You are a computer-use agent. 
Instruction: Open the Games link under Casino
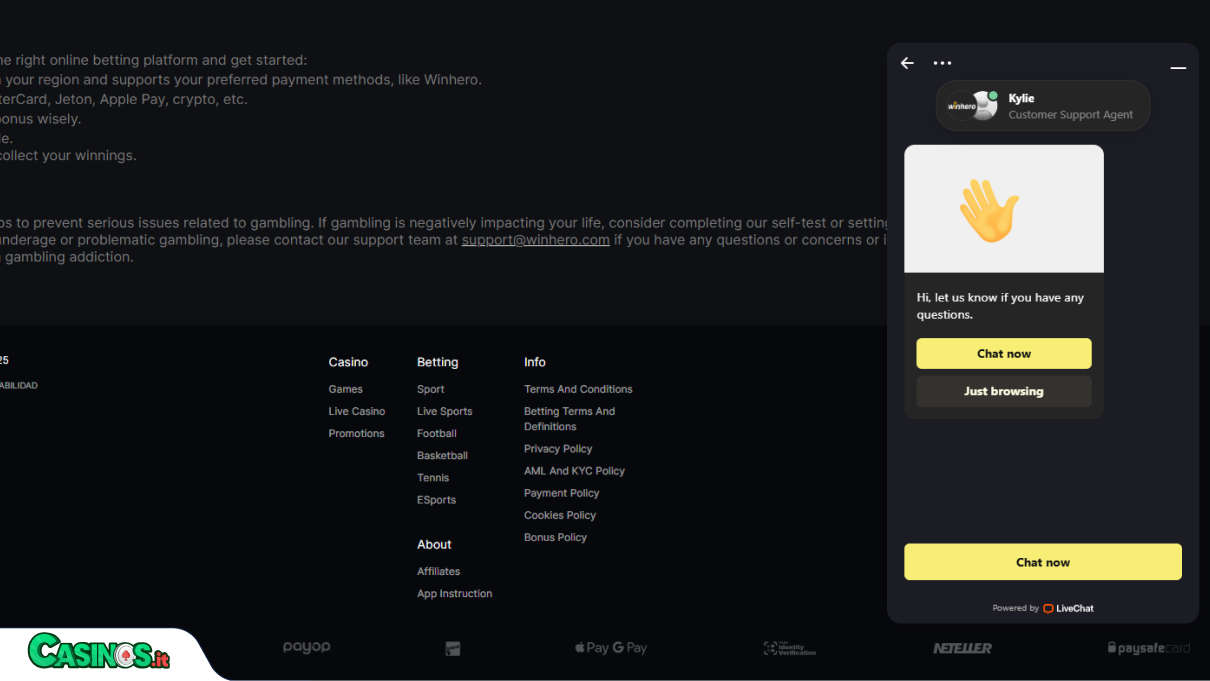[x=346, y=389]
